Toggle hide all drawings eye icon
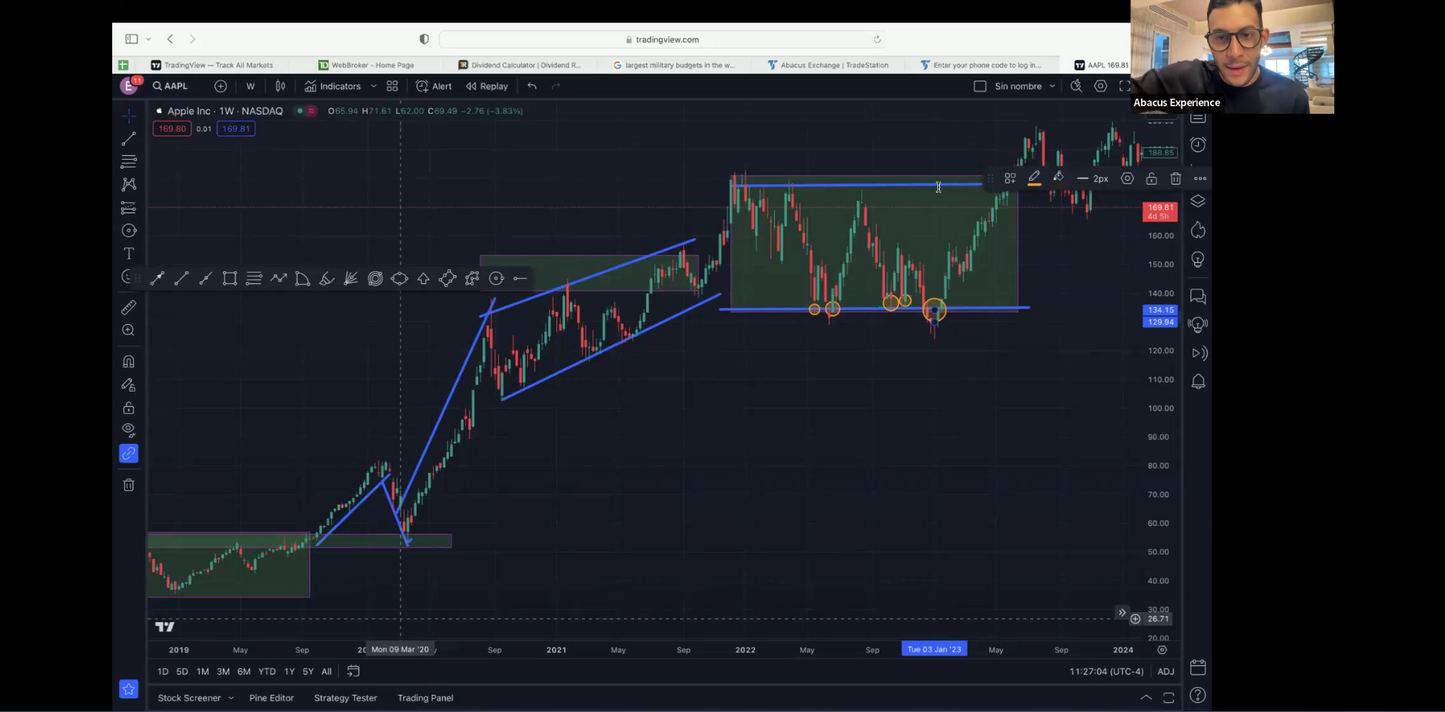The height and width of the screenshot is (712, 1445). click(129, 430)
